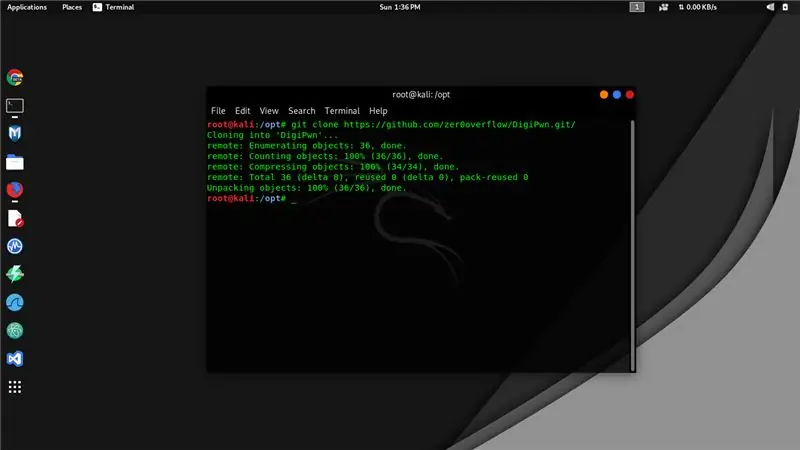Launch the Terminal icon in the dock
800x450 pixels.
15,106
